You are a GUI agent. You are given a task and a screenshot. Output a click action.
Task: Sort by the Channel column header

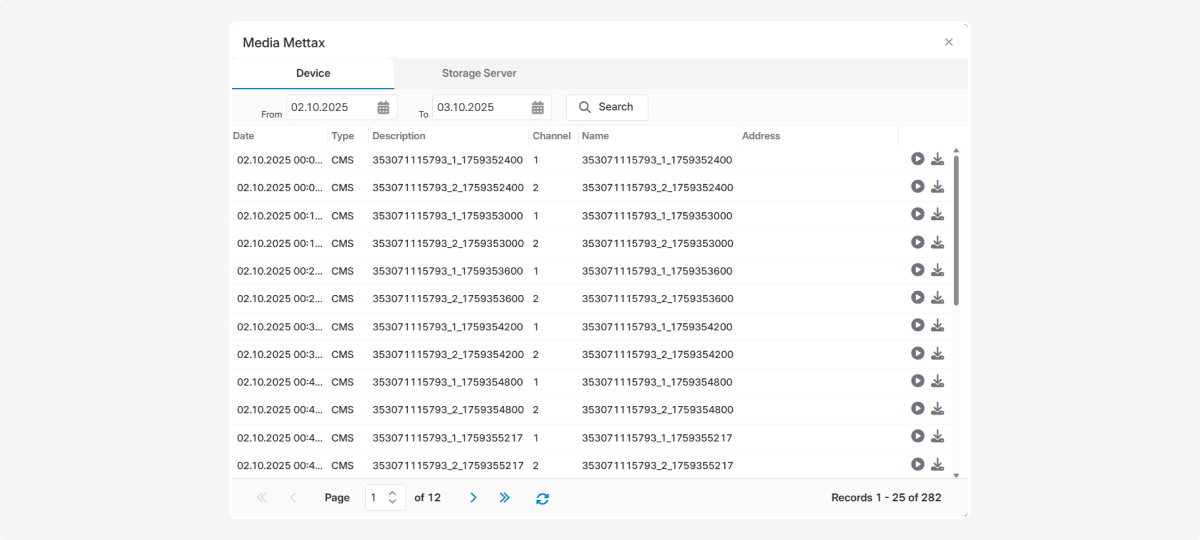tap(551, 136)
